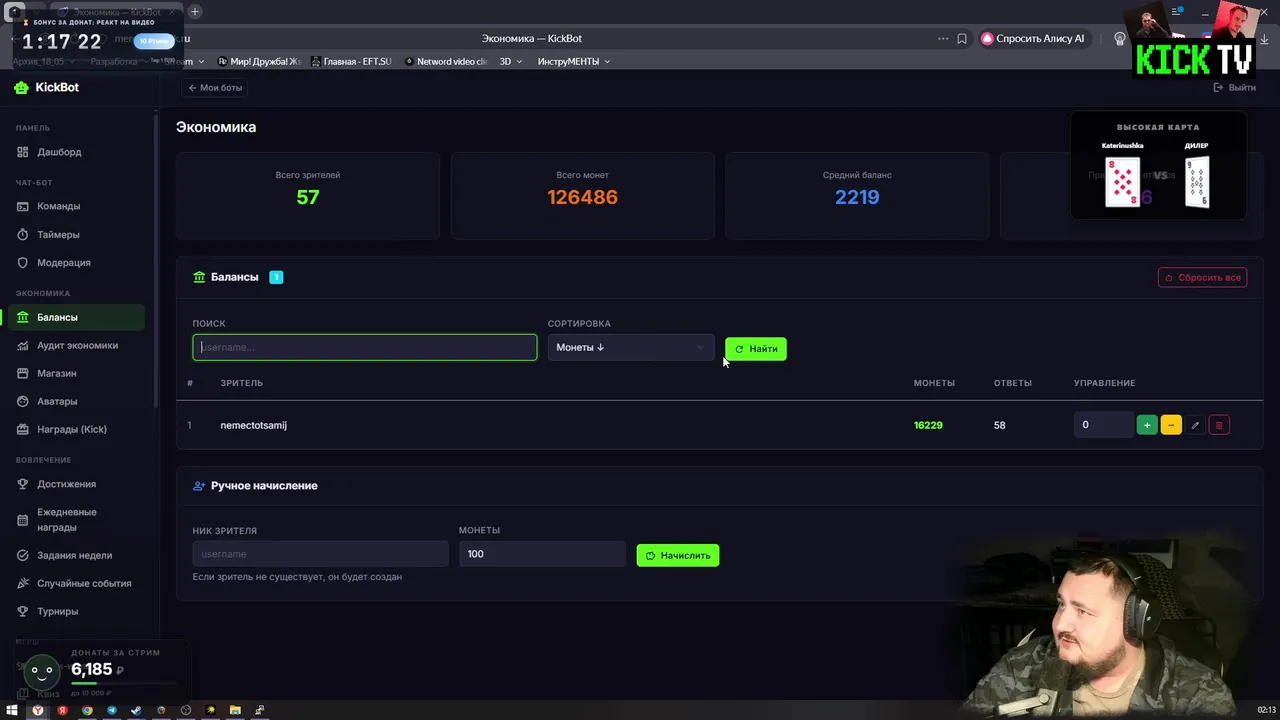Open Задания недели sidebar item
The height and width of the screenshot is (720, 1280).
(x=76, y=555)
